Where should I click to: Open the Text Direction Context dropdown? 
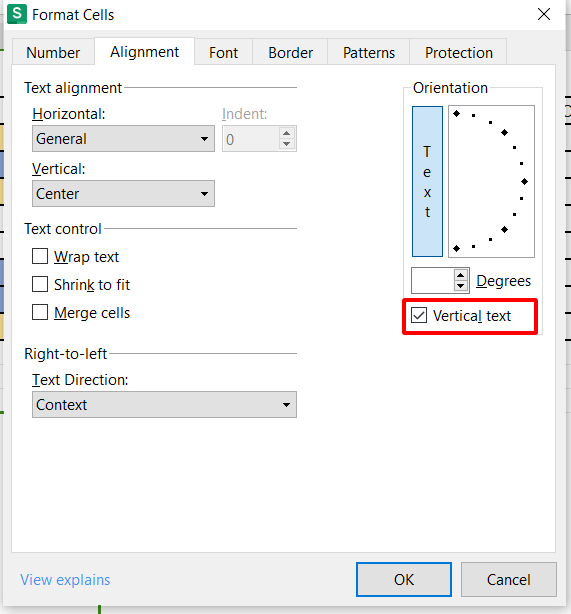[164, 405]
